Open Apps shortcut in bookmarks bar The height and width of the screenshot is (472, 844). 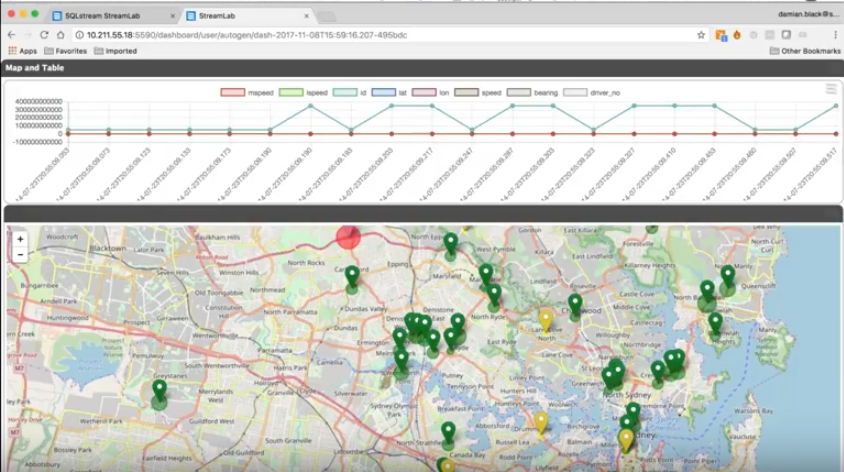(x=22, y=51)
